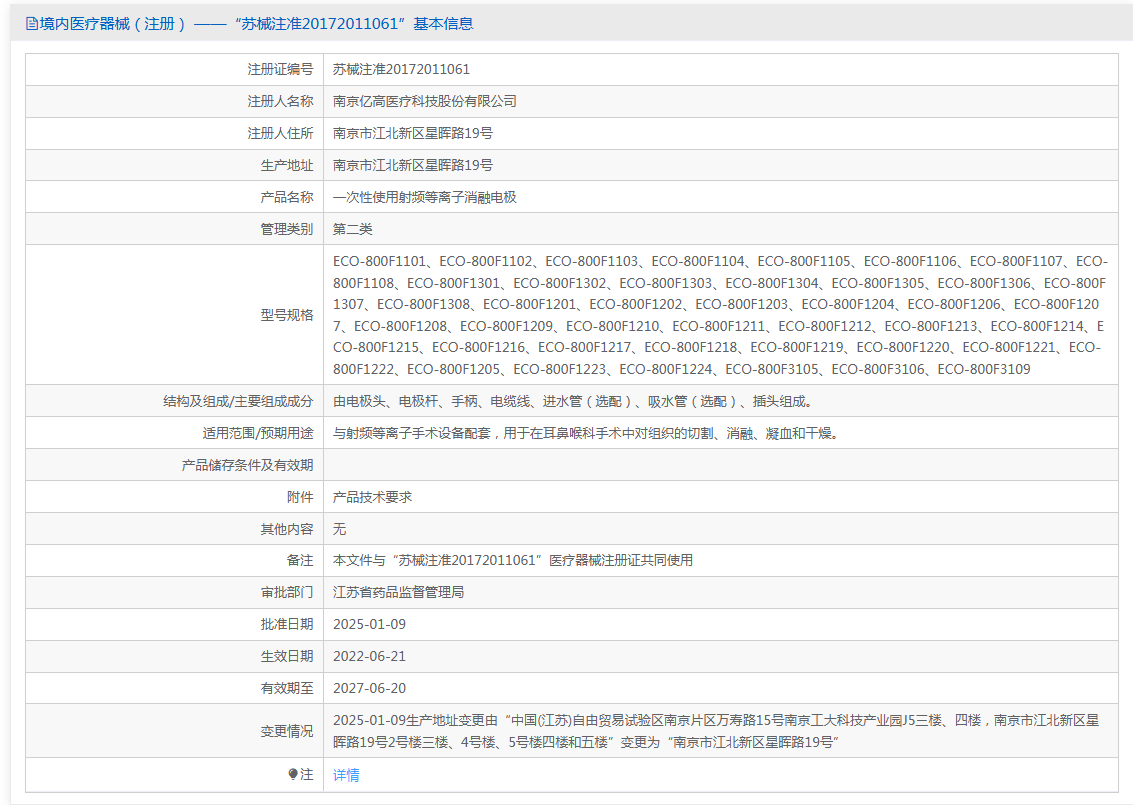Image resolution: width=1133 pixels, height=805 pixels.
Task: Click the address value in 注册人住所 row
Action: pyautogui.click(x=412, y=134)
